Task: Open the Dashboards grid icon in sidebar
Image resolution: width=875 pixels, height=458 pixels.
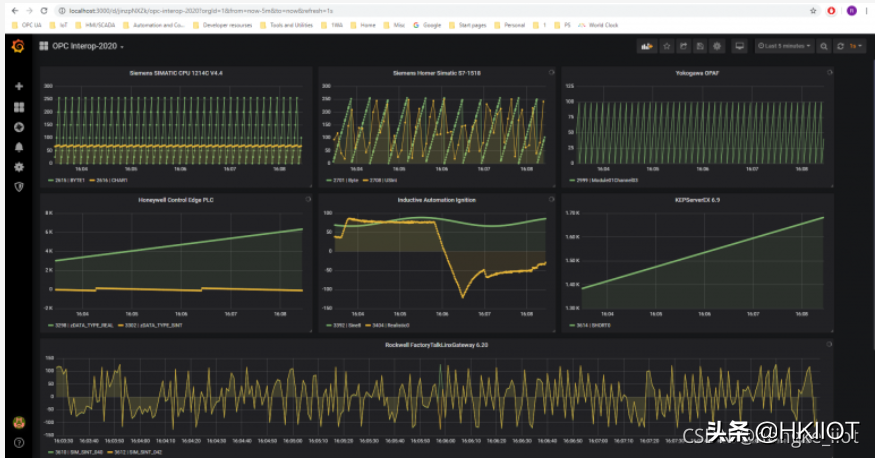Action: pos(19,107)
